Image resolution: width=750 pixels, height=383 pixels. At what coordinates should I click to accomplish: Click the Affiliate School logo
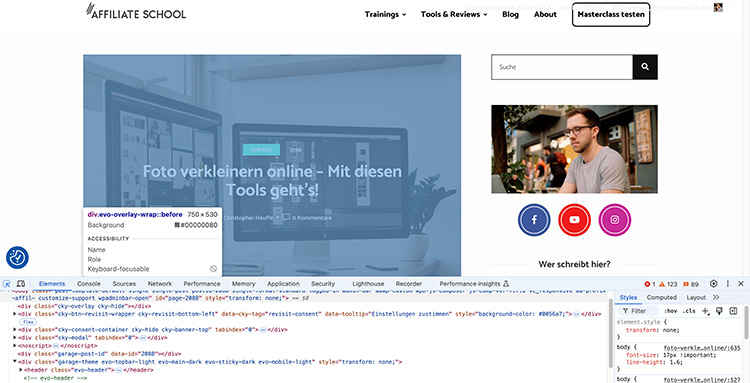(136, 11)
